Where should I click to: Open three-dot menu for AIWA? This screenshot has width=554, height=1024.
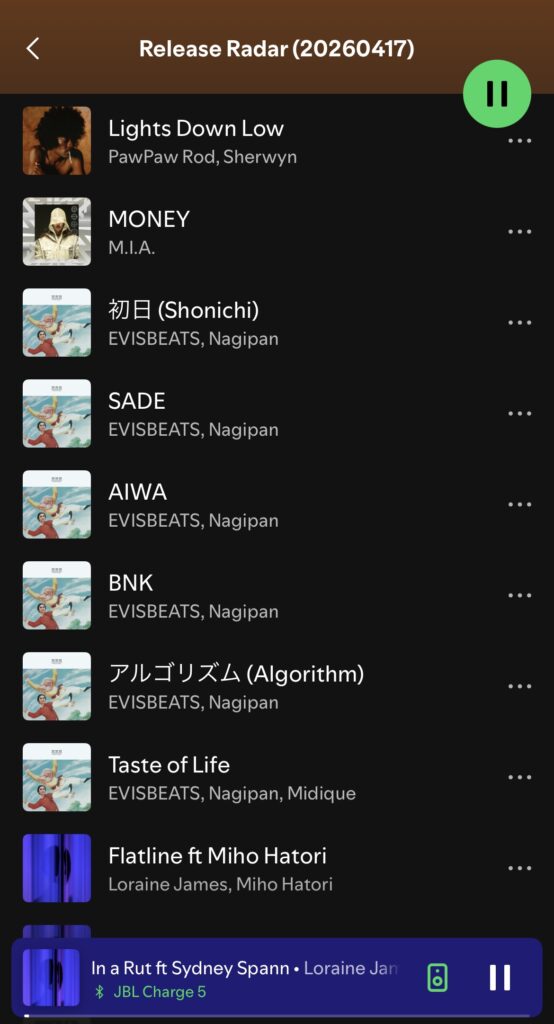click(519, 504)
